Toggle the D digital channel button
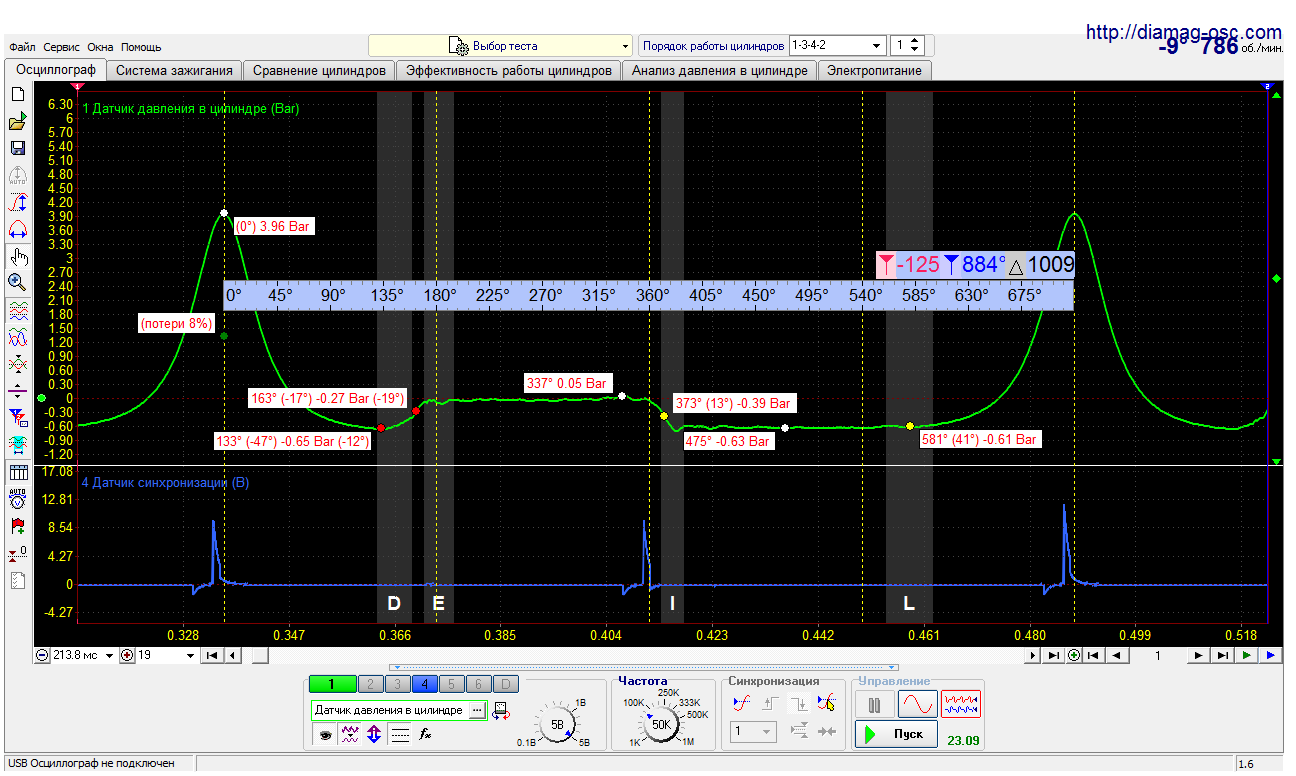The width and height of the screenshot is (1296, 776). (x=505, y=684)
